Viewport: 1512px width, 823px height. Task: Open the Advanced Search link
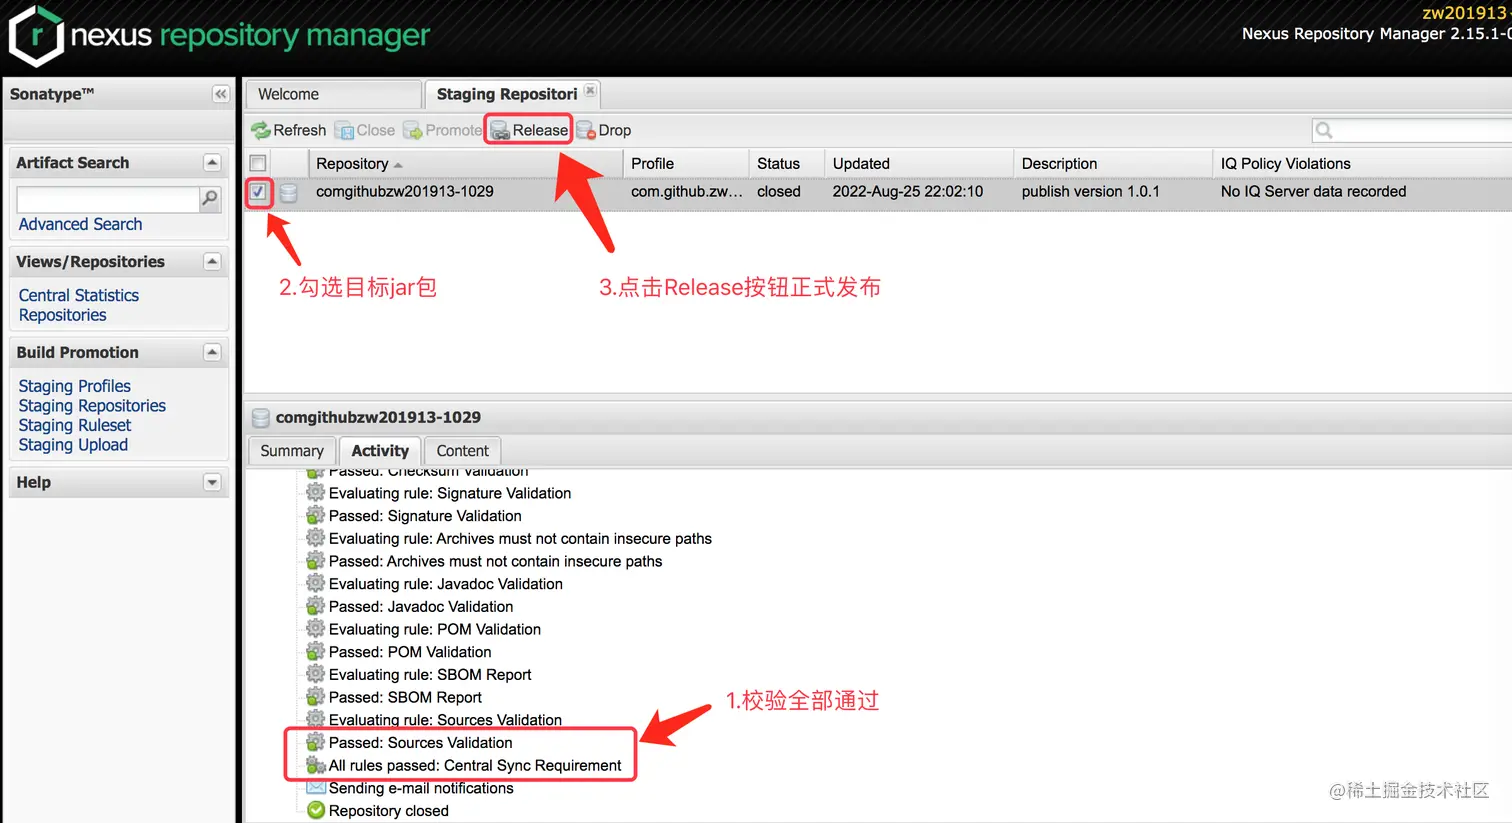(80, 224)
